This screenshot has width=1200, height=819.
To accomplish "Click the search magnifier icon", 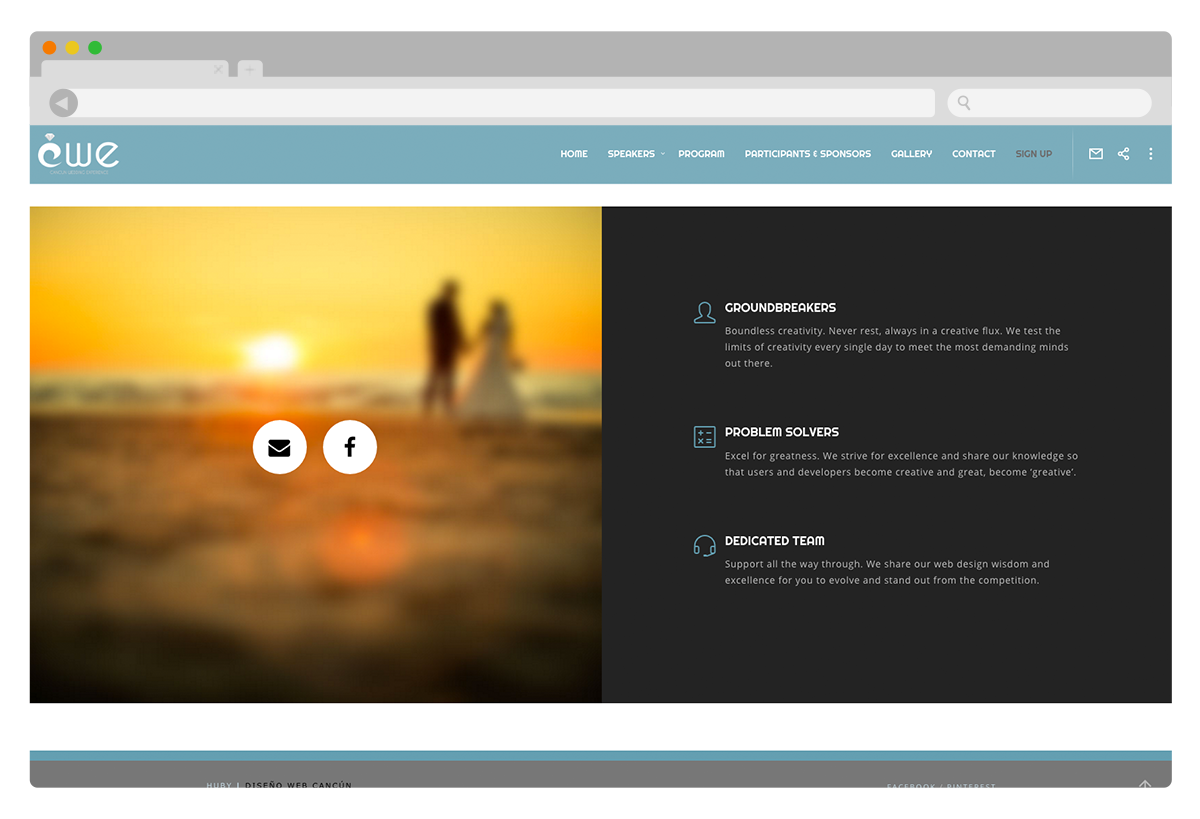I will point(964,103).
